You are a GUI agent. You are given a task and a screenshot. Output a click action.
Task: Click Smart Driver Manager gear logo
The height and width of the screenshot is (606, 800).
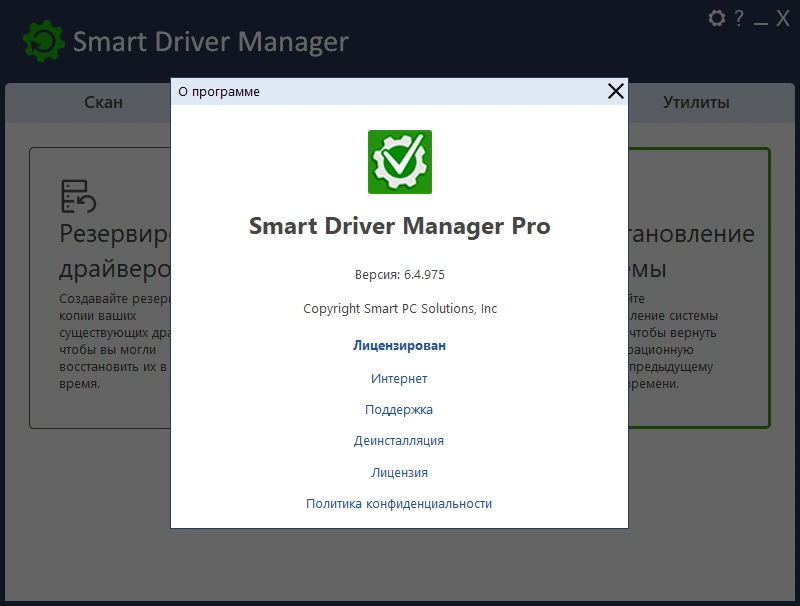[x=44, y=41]
